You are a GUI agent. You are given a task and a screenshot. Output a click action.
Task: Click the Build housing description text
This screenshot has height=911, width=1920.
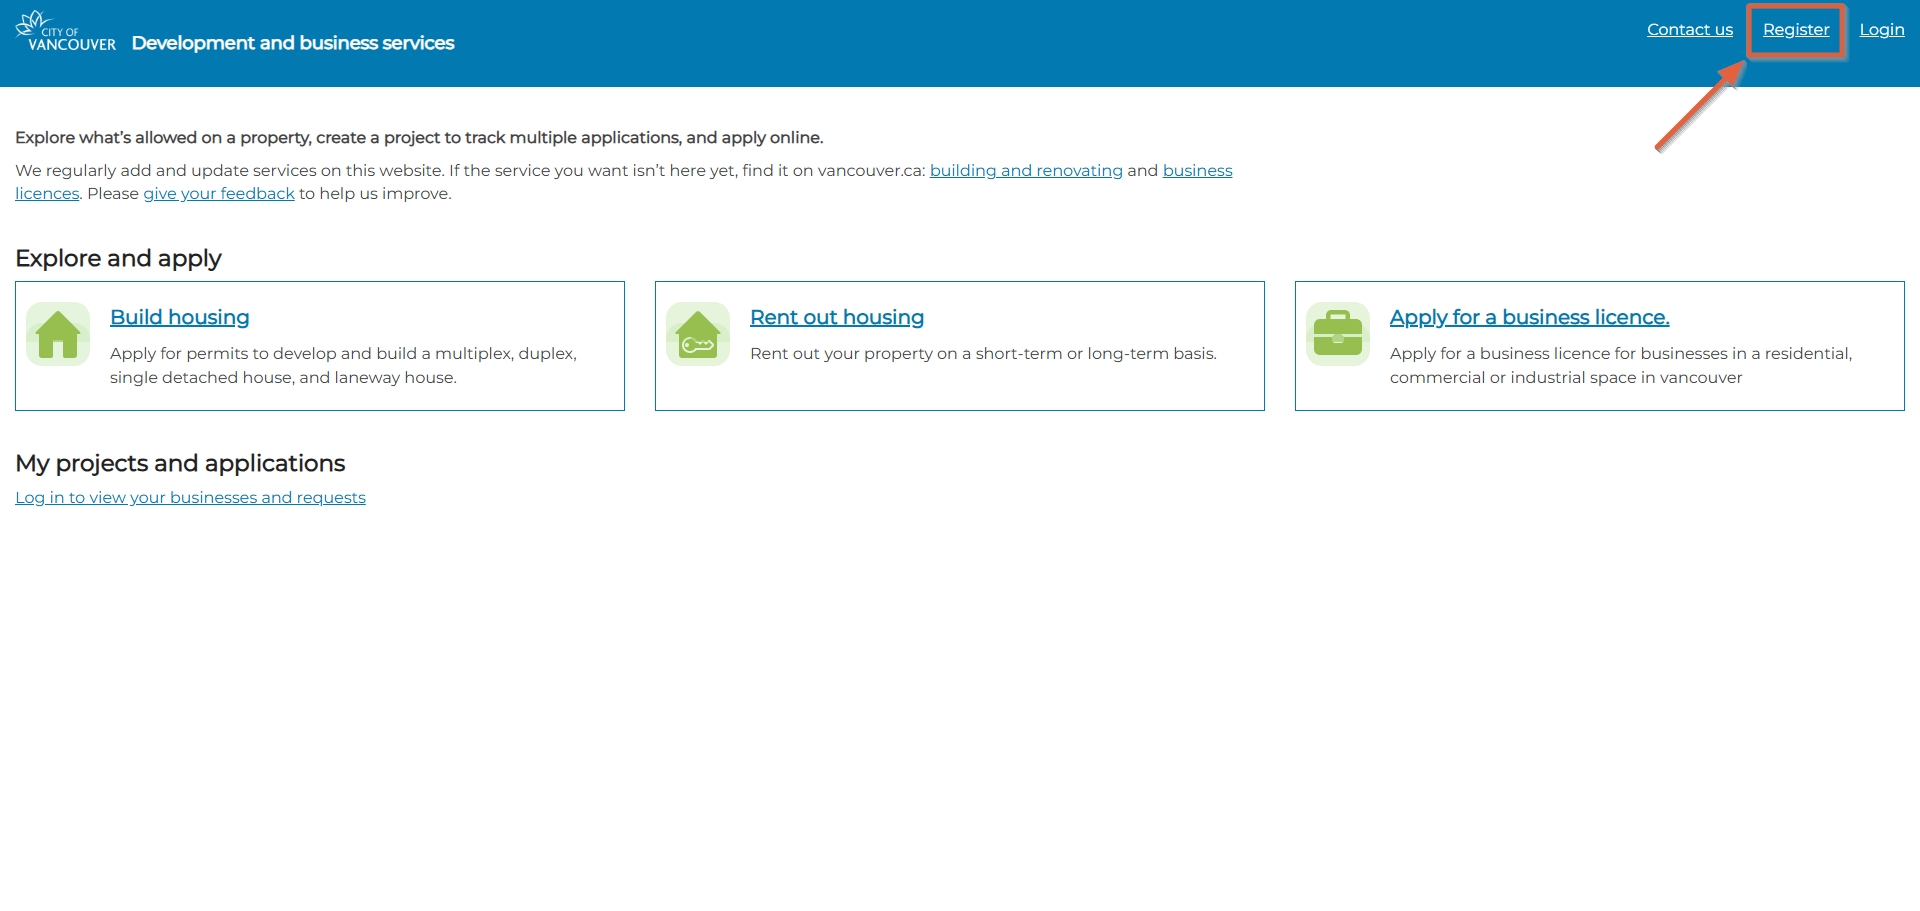pos(343,365)
